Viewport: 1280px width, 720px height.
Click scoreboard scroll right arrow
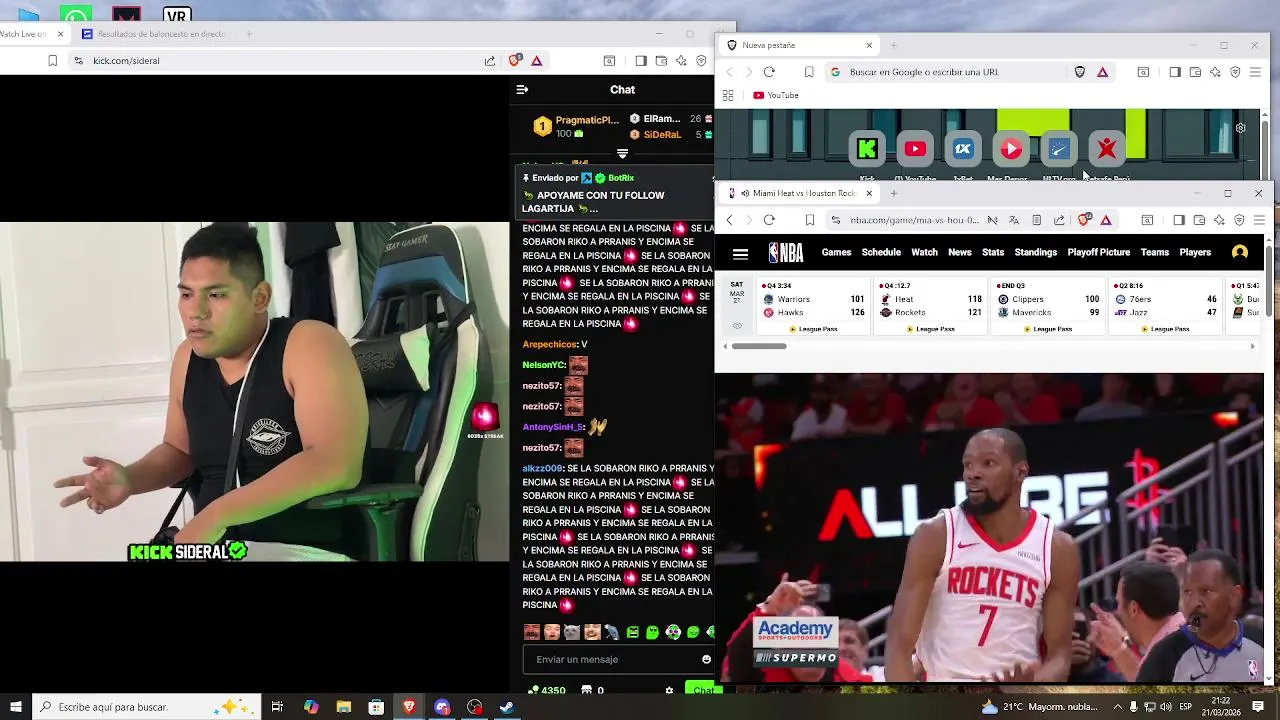click(1252, 346)
